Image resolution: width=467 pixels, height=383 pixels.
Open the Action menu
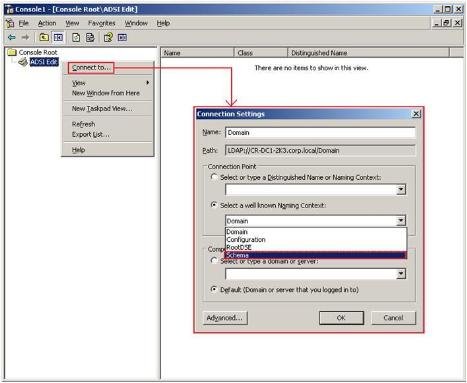pyautogui.click(x=47, y=23)
